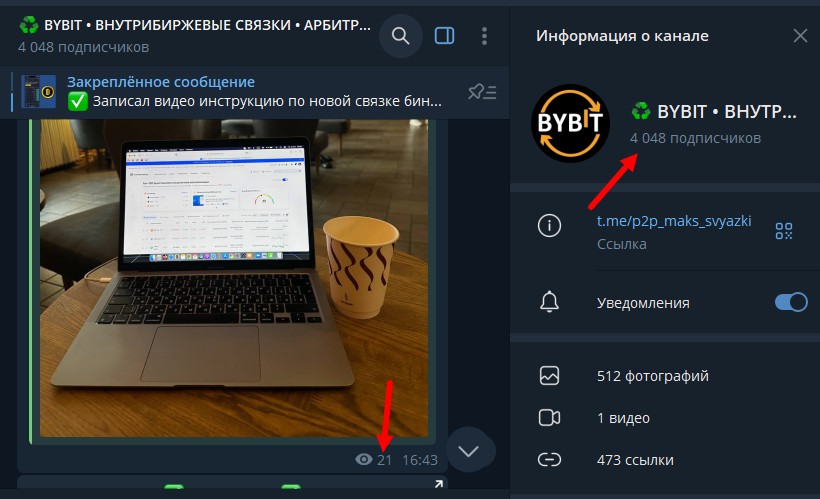820x499 pixels.
Task: Click the pinned messages list icon
Action: click(x=482, y=92)
